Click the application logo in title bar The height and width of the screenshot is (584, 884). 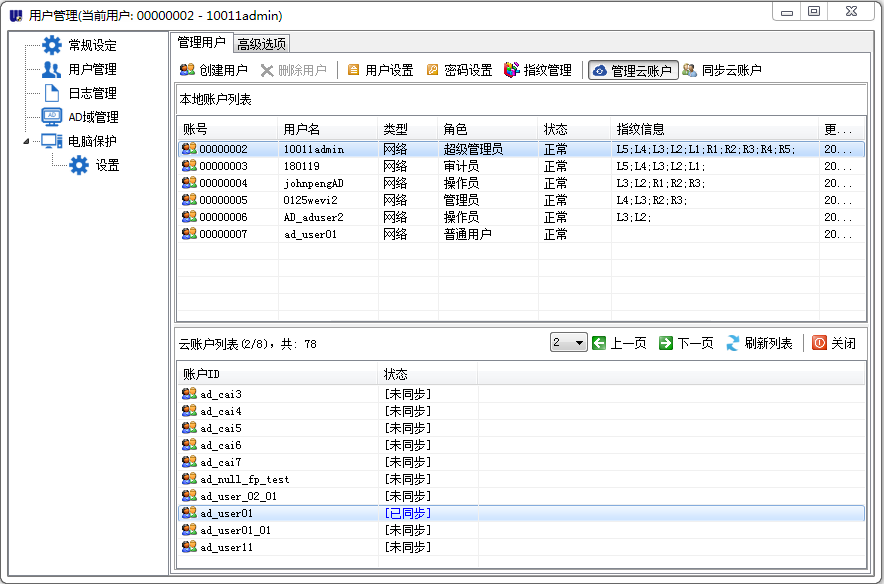(x=16, y=15)
